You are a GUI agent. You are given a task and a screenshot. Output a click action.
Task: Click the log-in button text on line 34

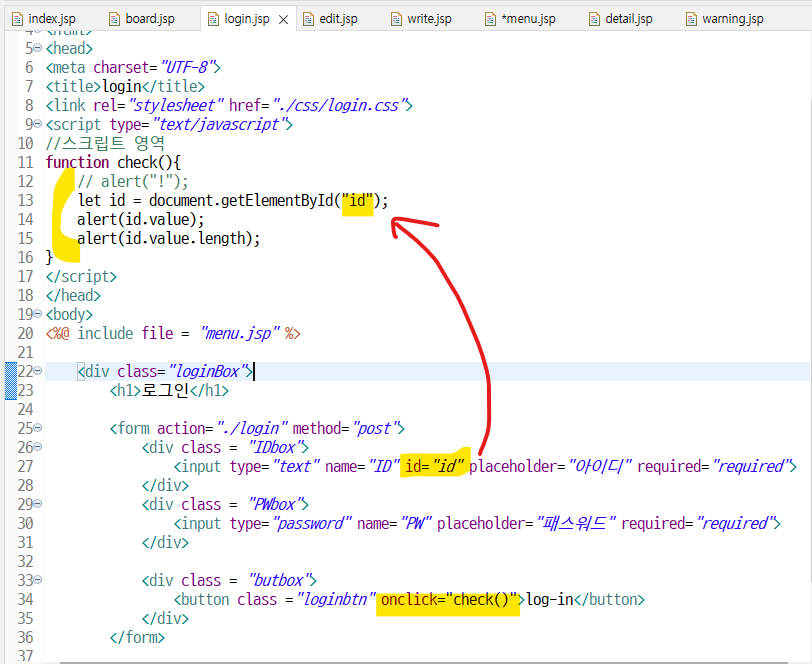550,600
